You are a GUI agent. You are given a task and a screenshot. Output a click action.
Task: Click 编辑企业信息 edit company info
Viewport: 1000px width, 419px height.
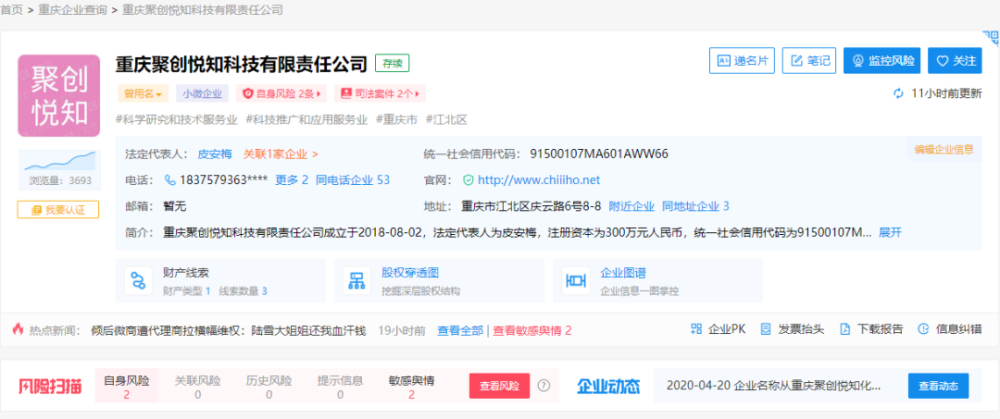944,150
